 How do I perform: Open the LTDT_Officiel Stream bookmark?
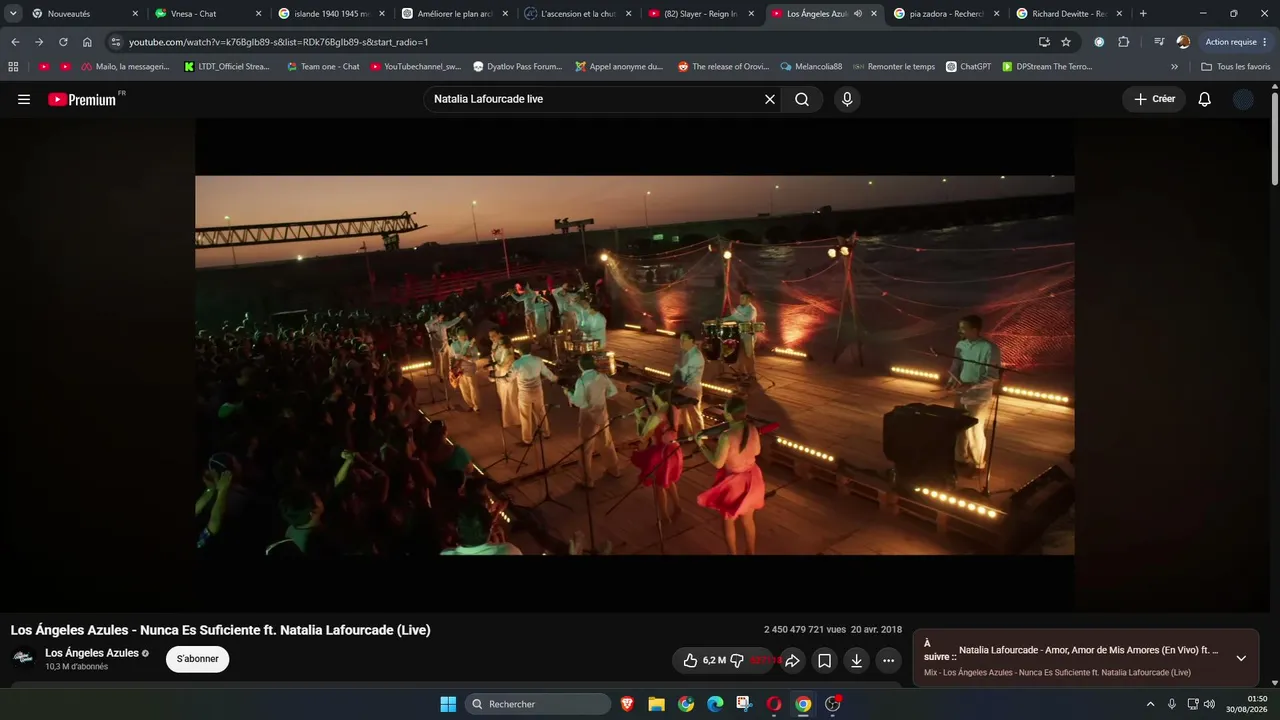(227, 67)
